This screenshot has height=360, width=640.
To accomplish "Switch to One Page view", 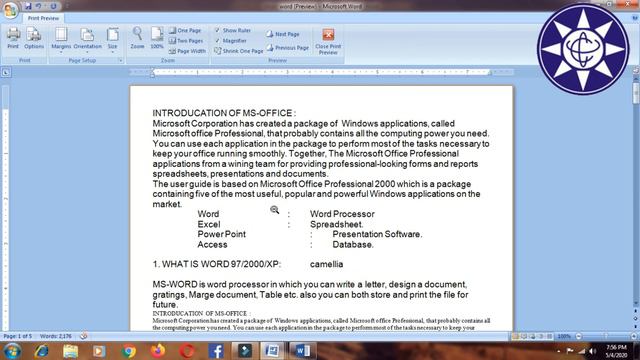I will (186, 30).
